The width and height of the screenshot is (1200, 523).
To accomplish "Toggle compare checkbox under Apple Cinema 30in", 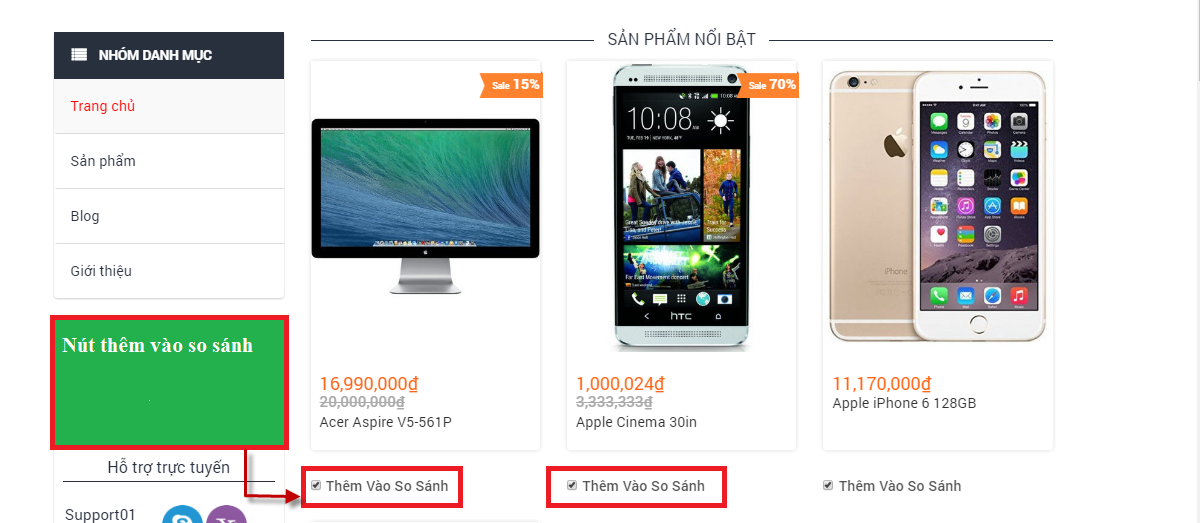I will [x=572, y=485].
